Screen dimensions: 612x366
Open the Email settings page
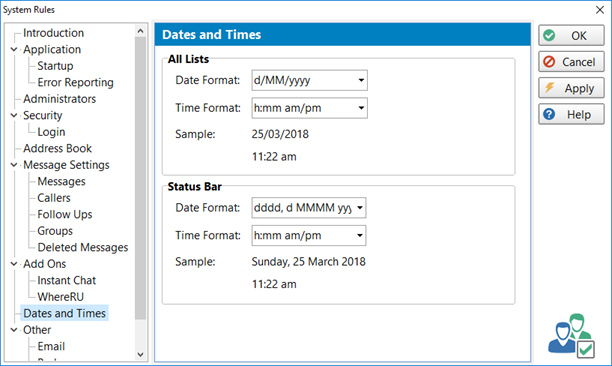point(51,346)
